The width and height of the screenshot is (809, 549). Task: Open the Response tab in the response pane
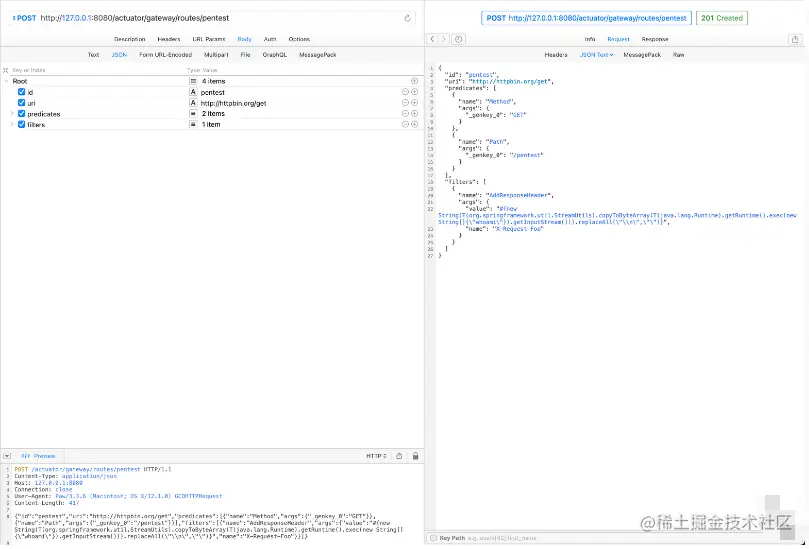click(x=655, y=39)
